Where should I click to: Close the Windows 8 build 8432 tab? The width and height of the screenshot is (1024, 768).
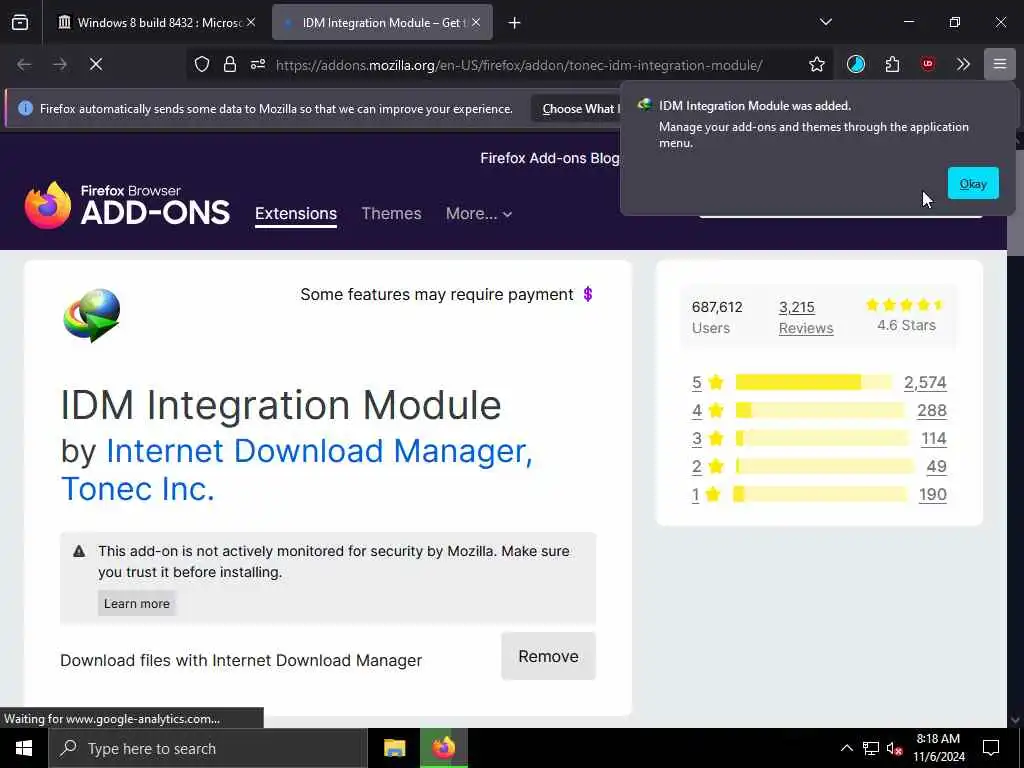(251, 23)
